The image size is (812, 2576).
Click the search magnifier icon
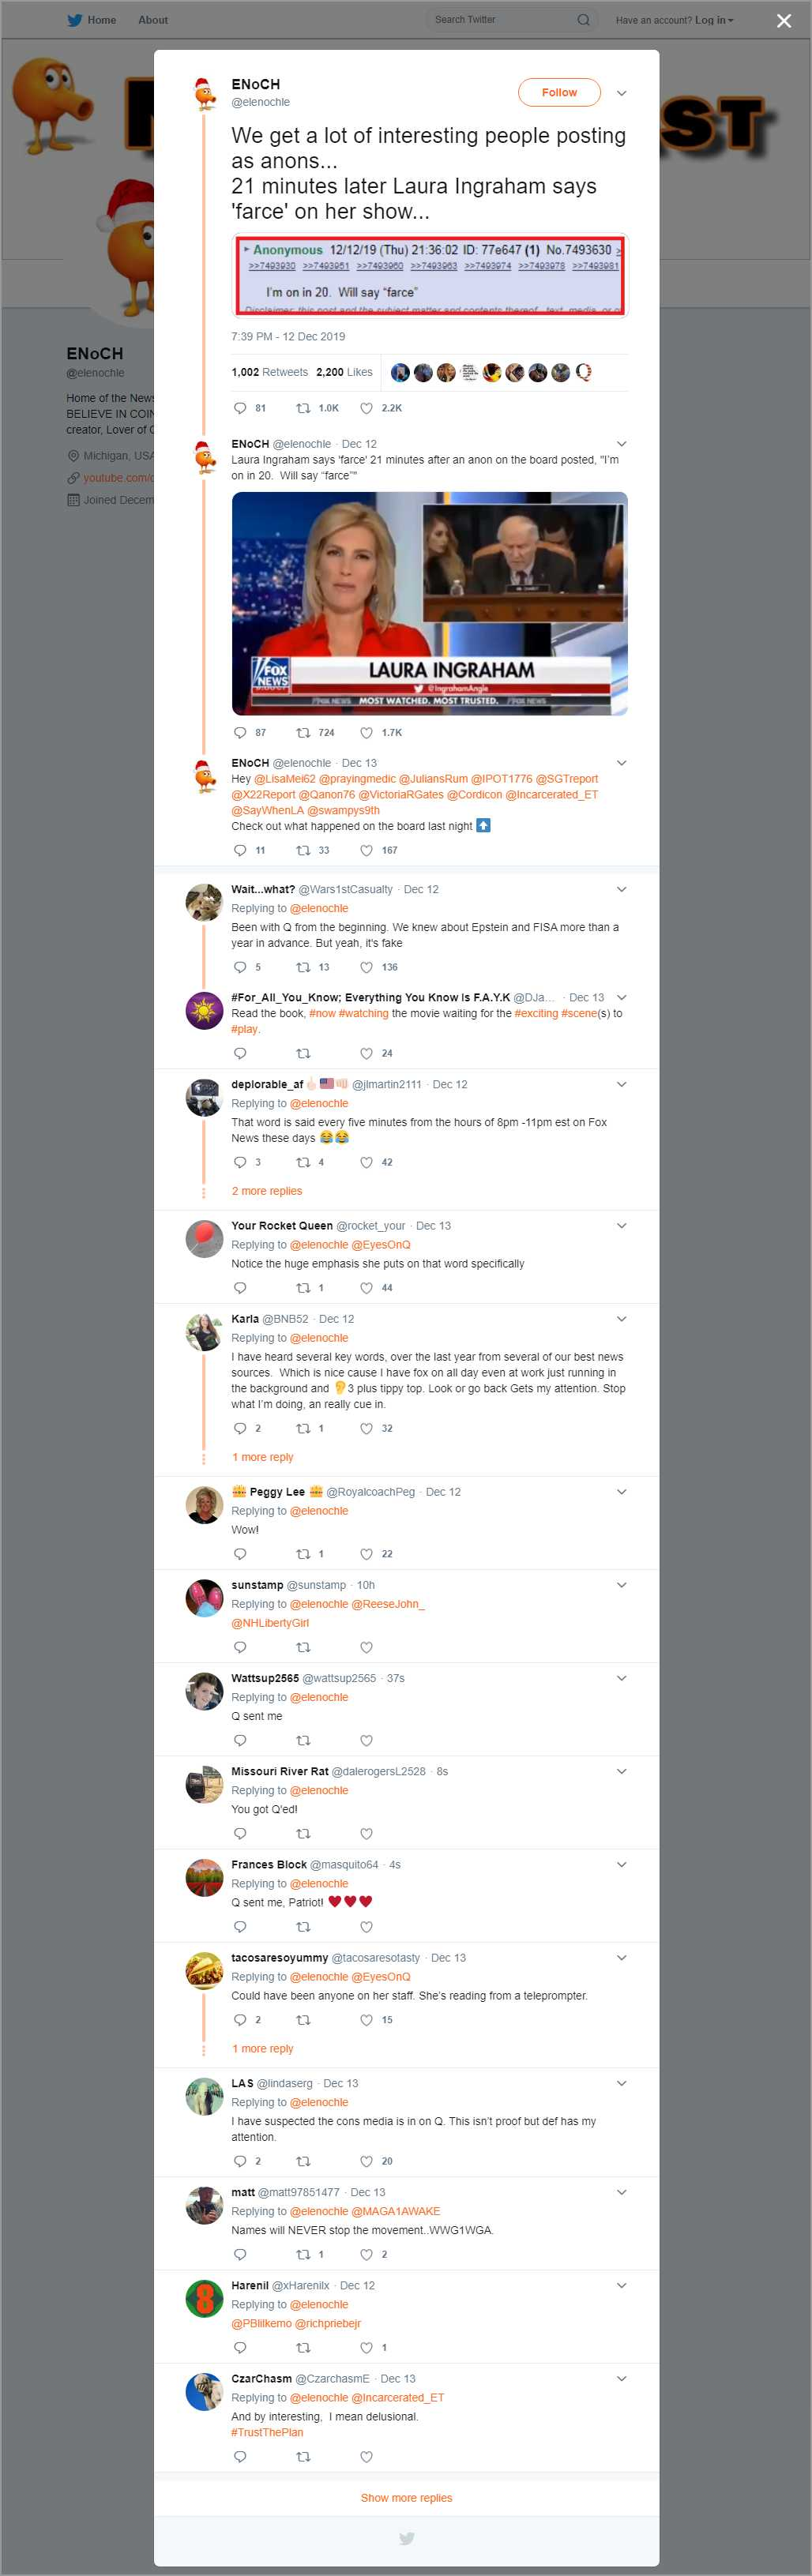tap(583, 20)
